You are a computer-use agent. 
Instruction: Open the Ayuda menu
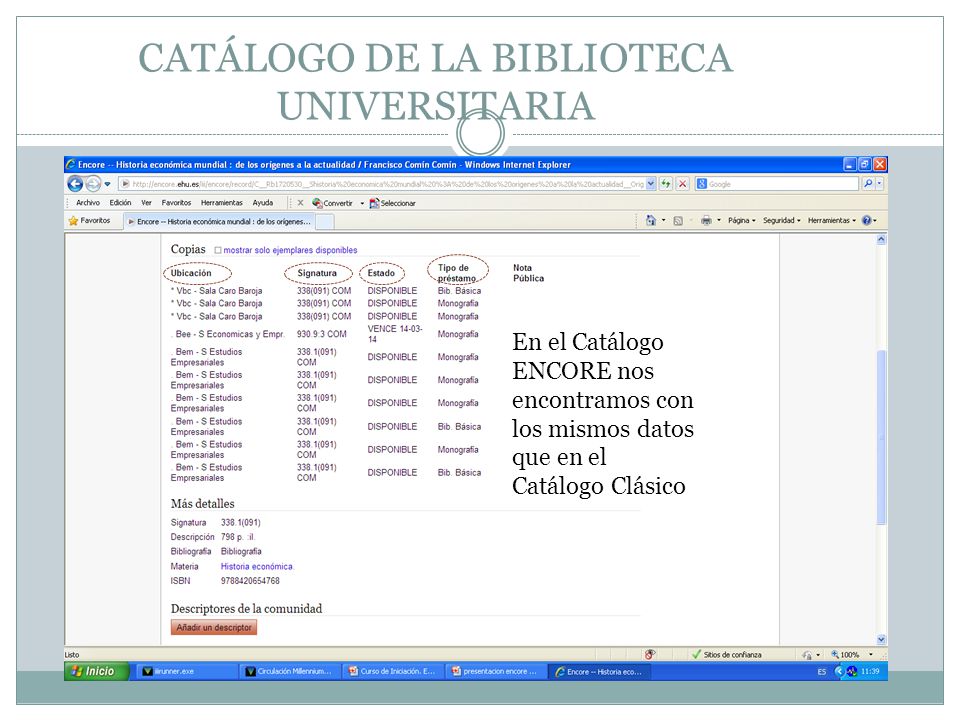pos(263,203)
